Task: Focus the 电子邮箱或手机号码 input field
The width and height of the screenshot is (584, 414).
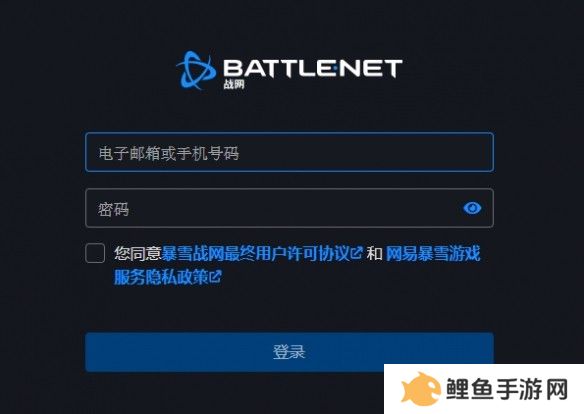Action: [289, 152]
